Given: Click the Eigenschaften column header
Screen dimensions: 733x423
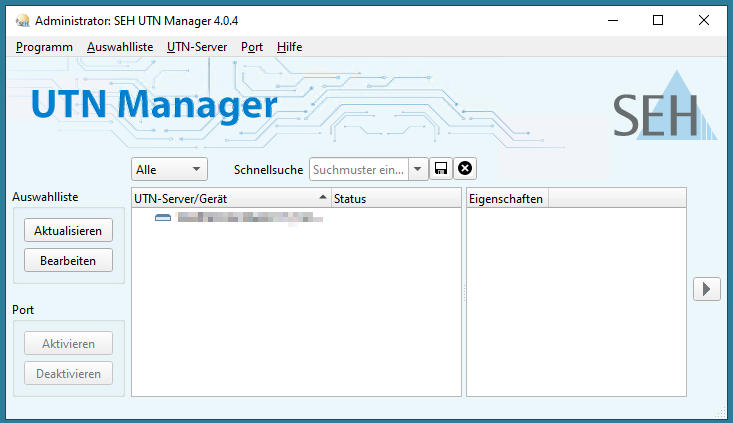Looking at the screenshot, I should point(507,198).
